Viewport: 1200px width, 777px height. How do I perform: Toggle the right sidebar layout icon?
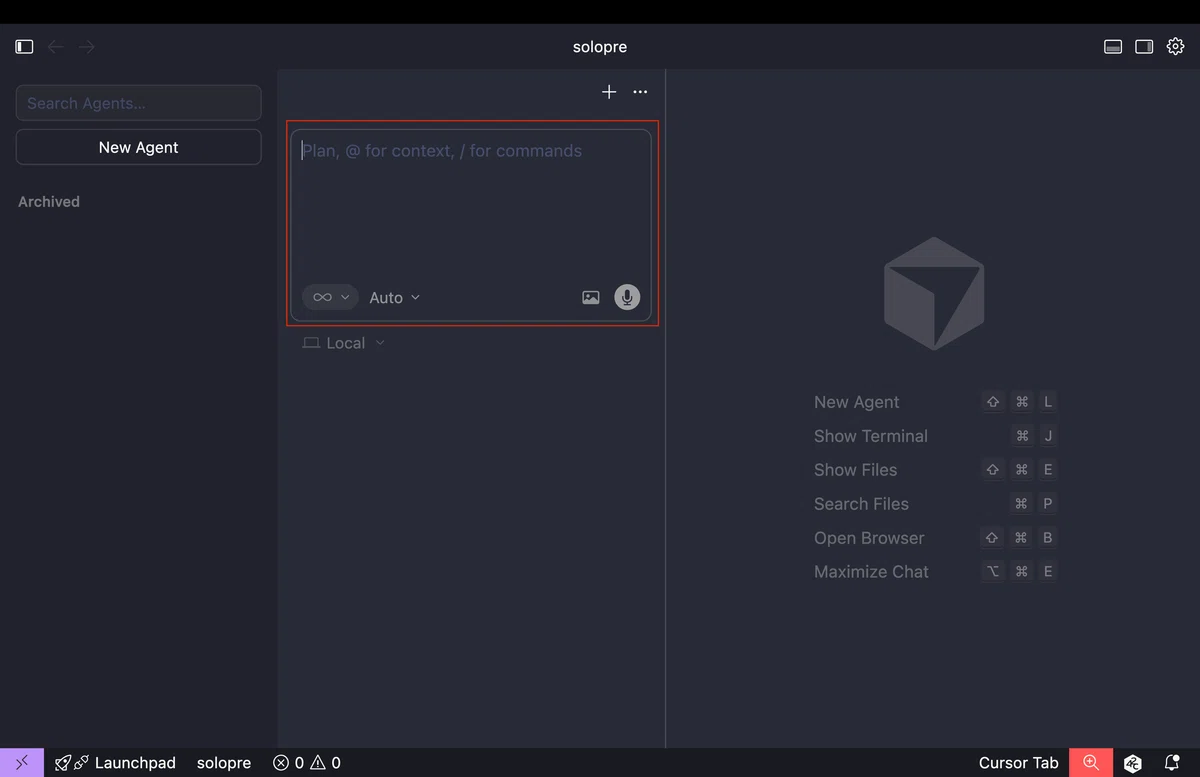click(1144, 47)
